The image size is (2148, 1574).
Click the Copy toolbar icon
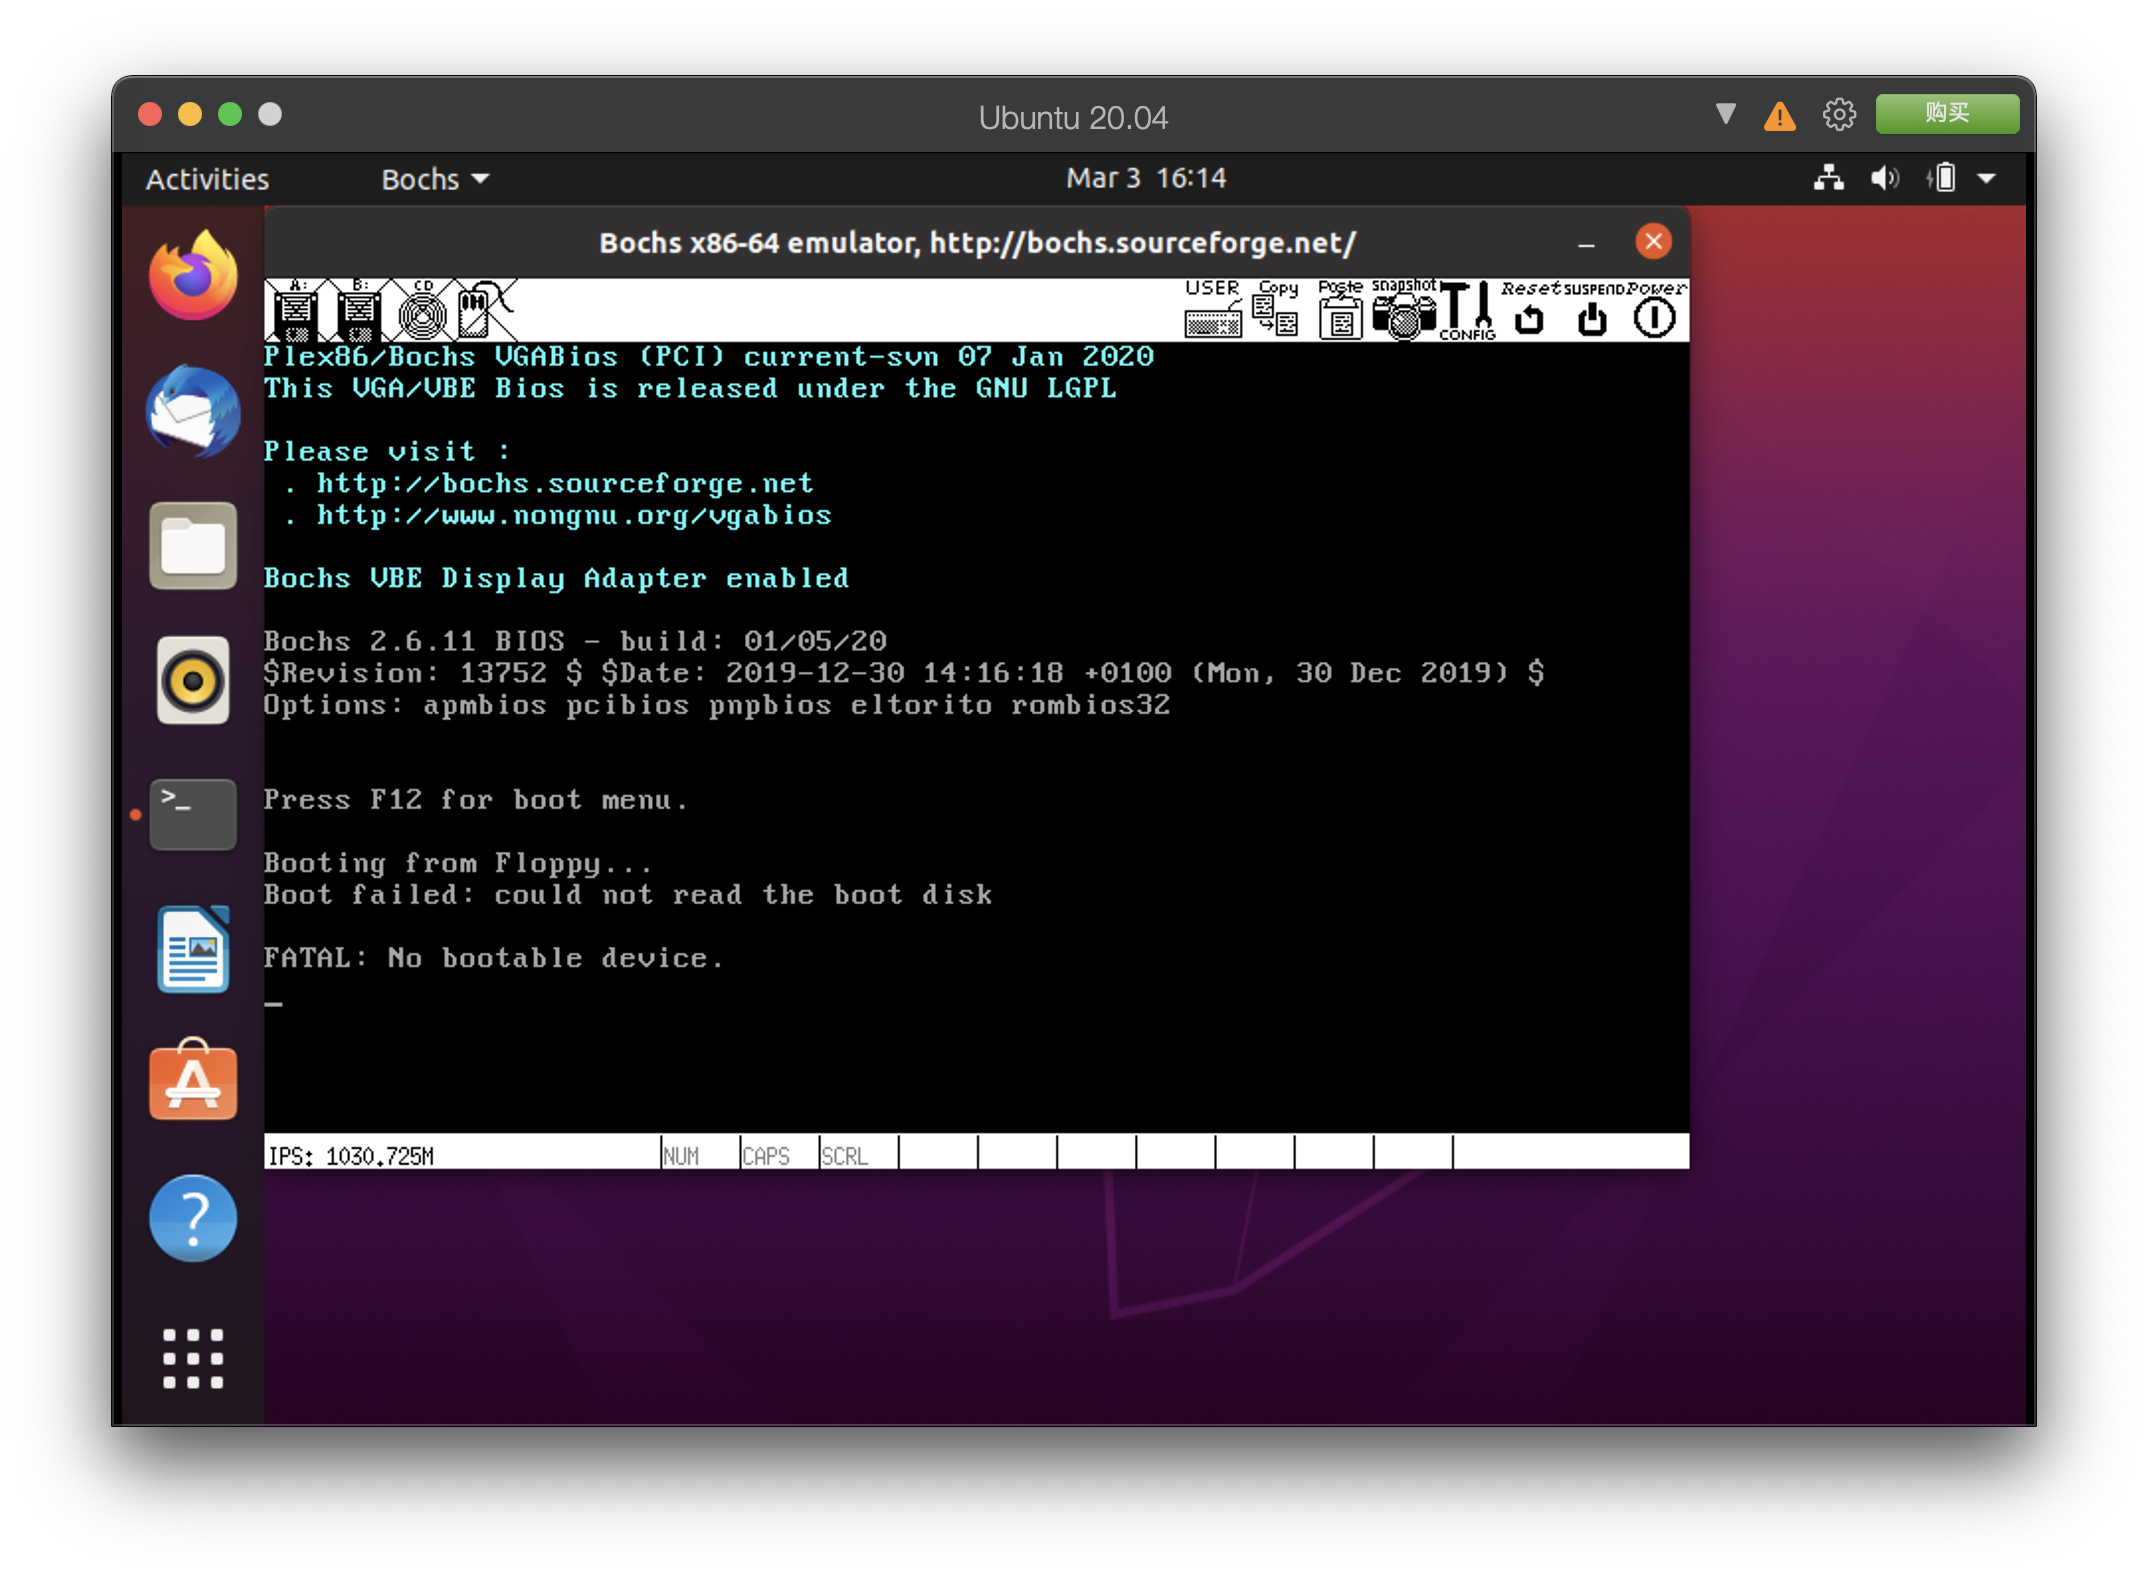point(1277,310)
